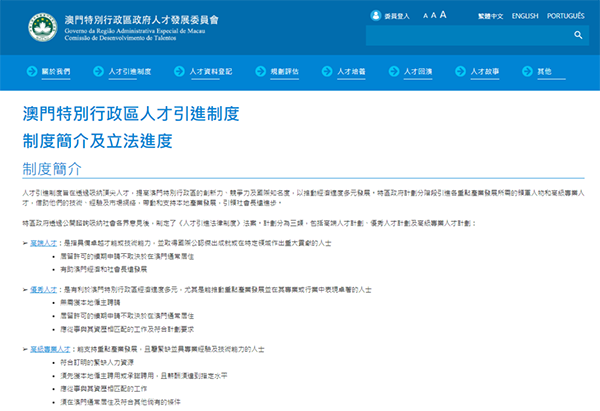Image resolution: width=600 pixels, height=411 pixels.
Task: Open the 優秀人才 link
Action: tap(43, 290)
